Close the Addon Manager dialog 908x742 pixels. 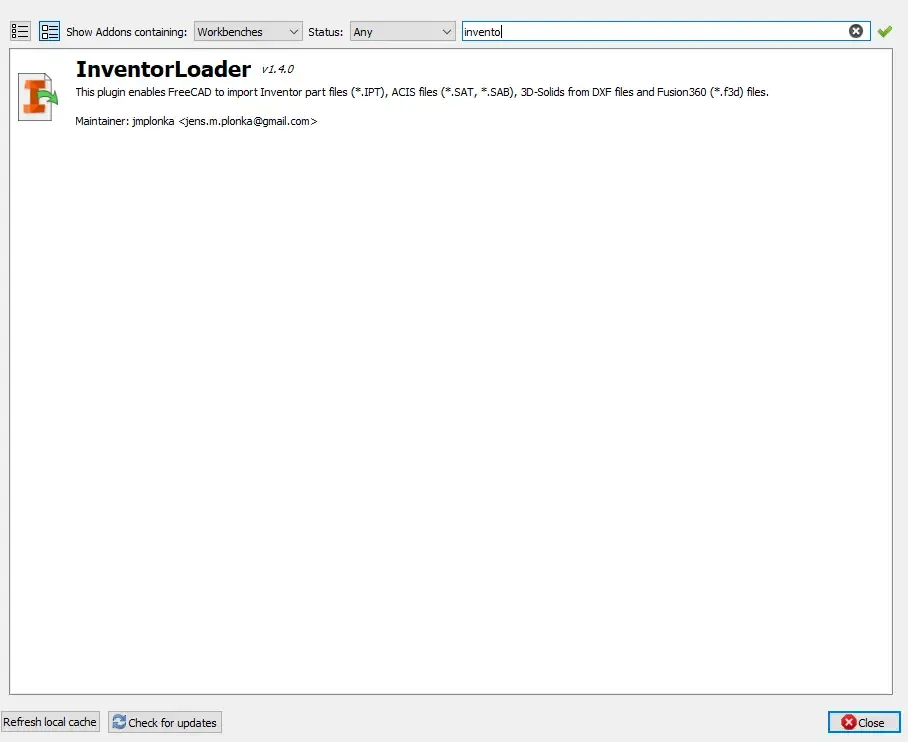tap(863, 722)
